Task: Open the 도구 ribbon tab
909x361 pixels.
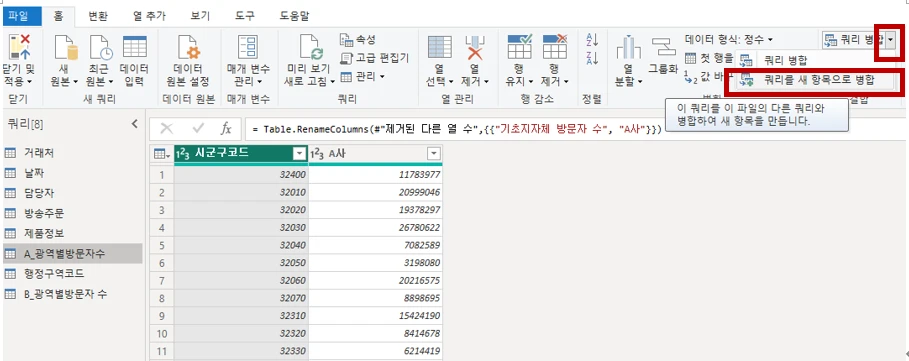Action: 245,16
